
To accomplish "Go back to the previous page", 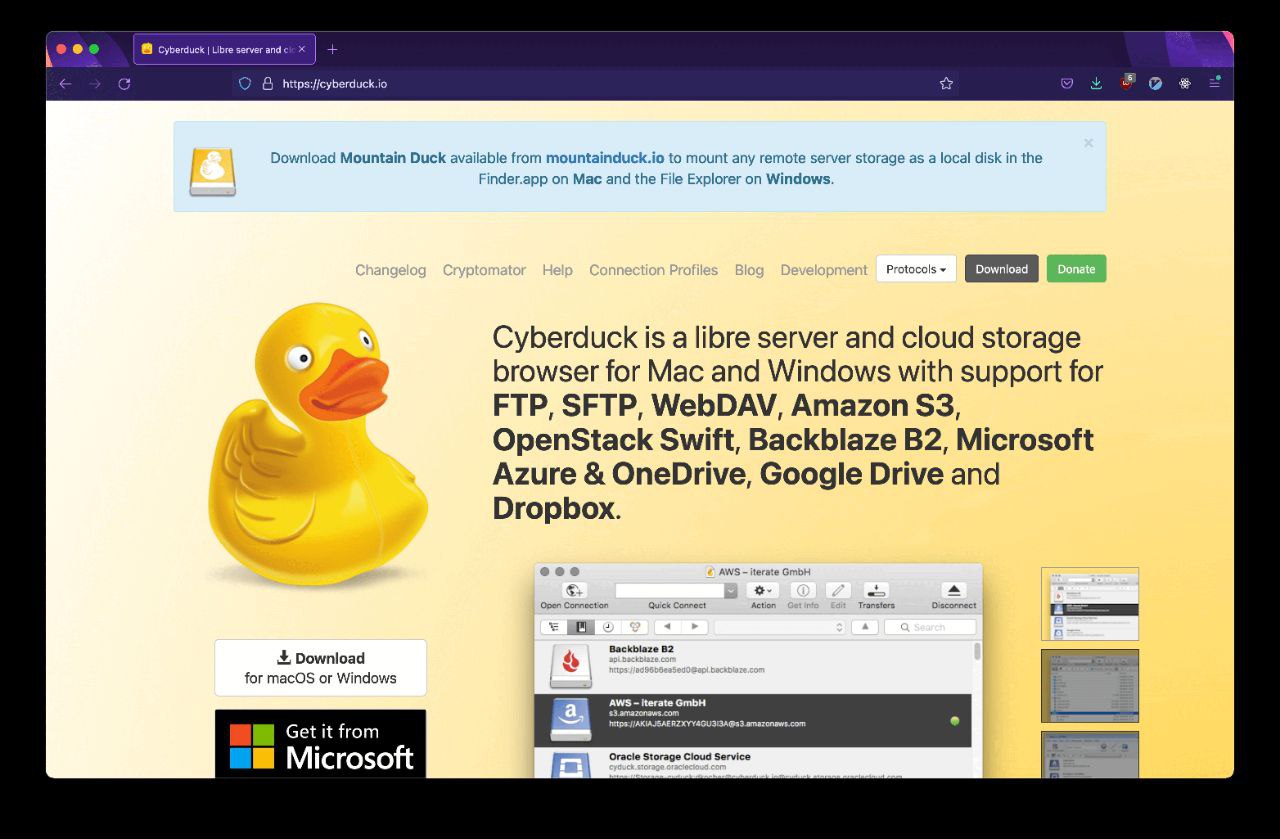I will (65, 84).
